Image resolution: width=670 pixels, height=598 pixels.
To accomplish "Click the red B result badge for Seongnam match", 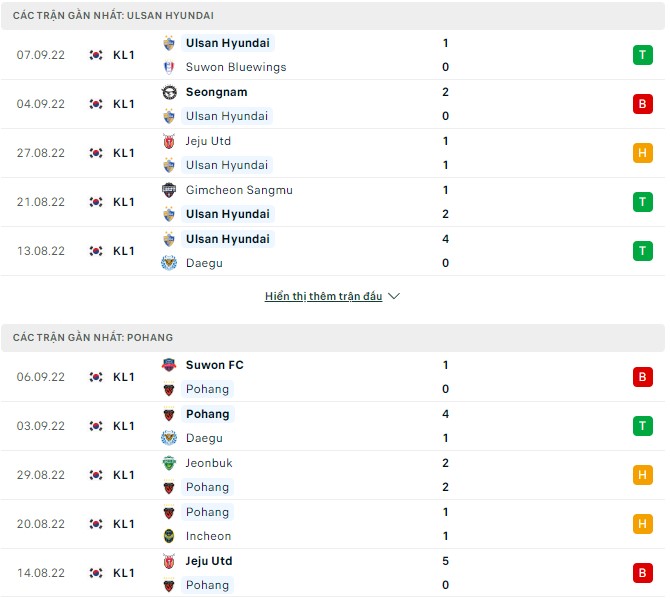I will click(642, 104).
